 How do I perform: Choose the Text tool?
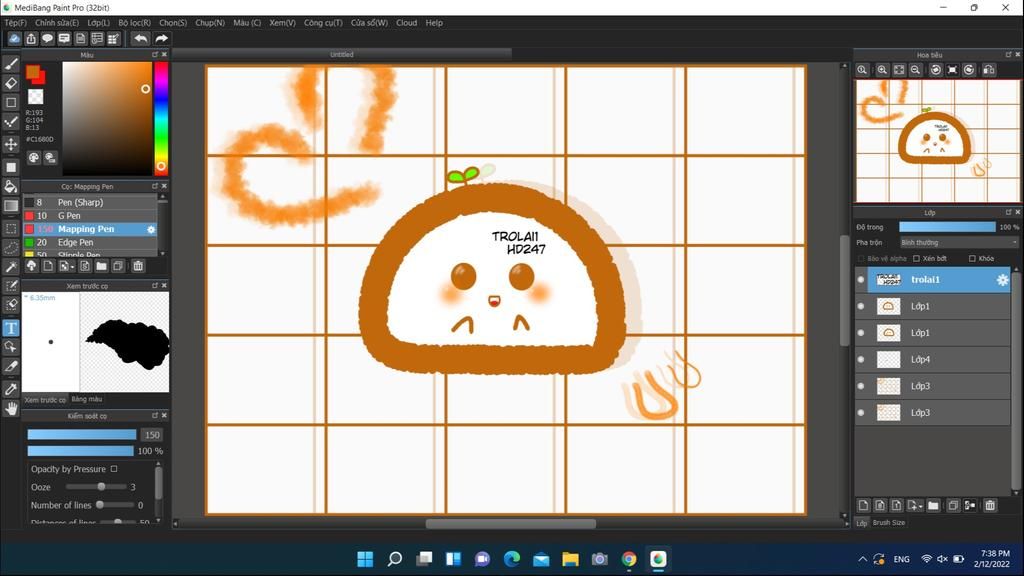pos(11,328)
